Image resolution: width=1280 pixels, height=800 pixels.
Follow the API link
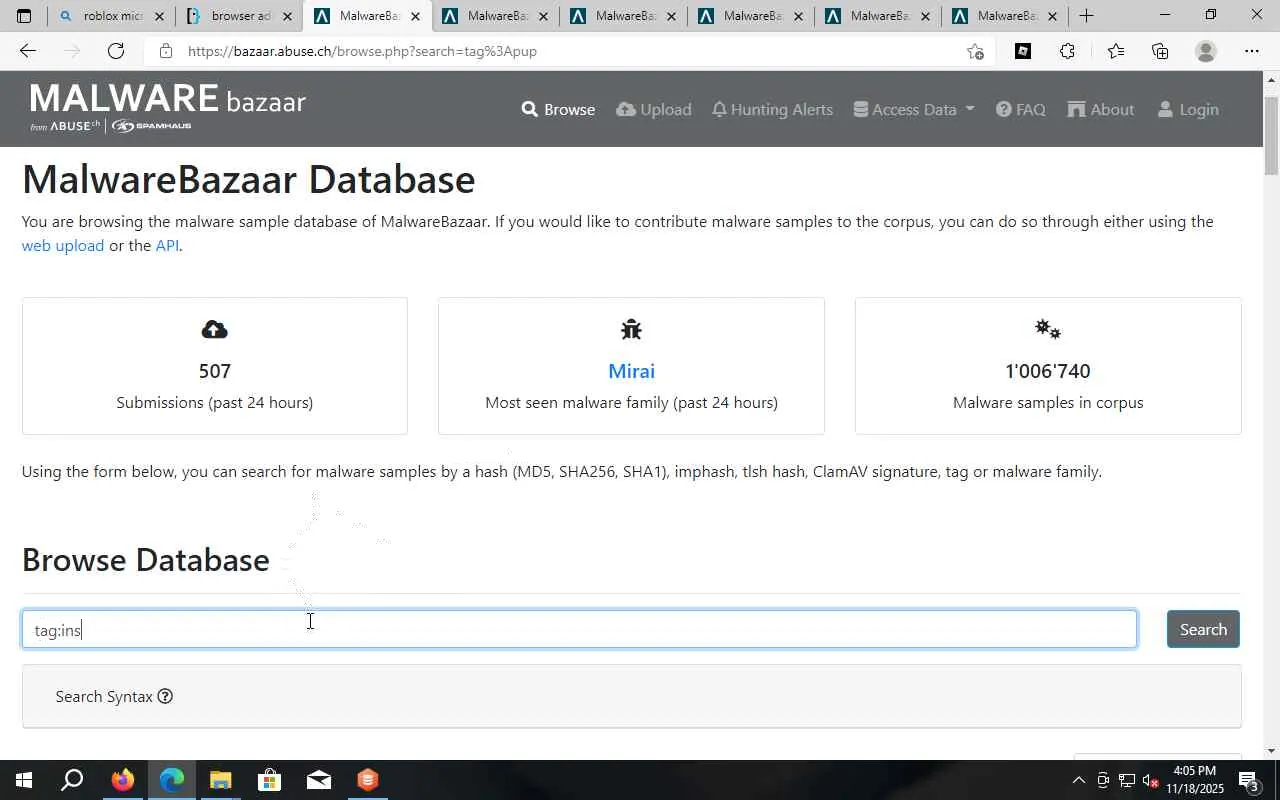point(167,246)
